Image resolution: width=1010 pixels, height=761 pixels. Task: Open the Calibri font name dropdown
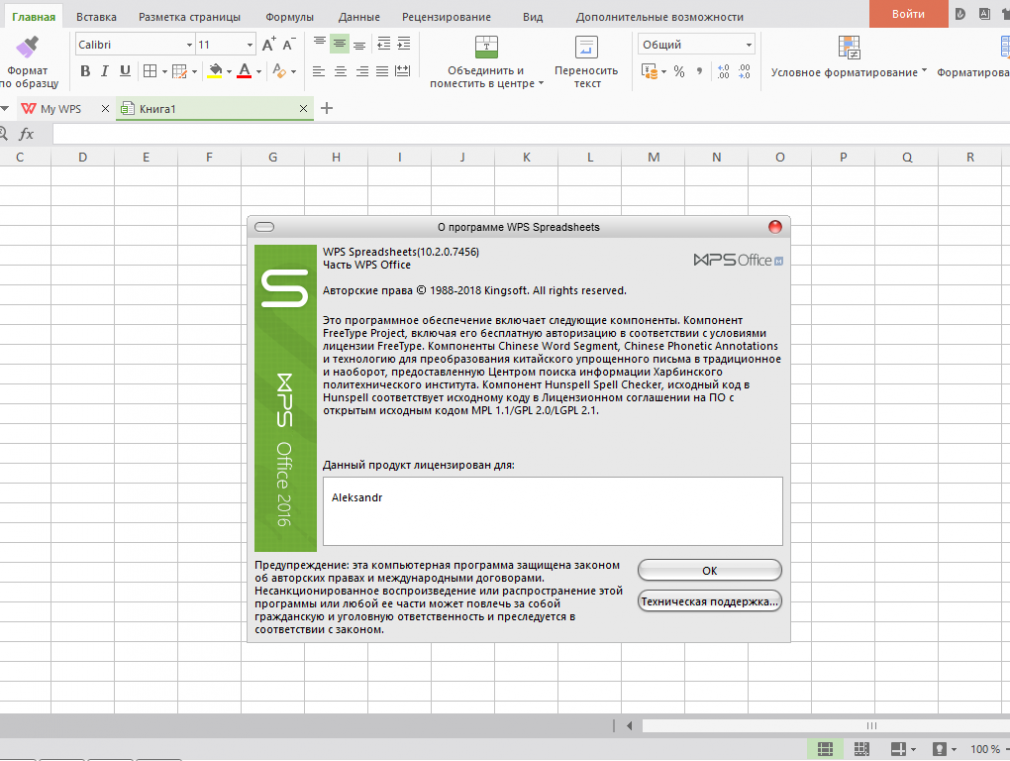189,45
